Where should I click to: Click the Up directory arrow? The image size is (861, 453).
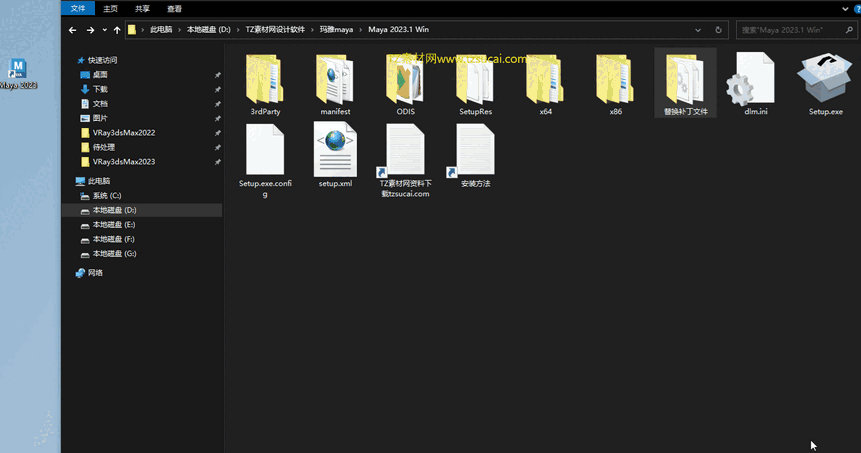(117, 30)
